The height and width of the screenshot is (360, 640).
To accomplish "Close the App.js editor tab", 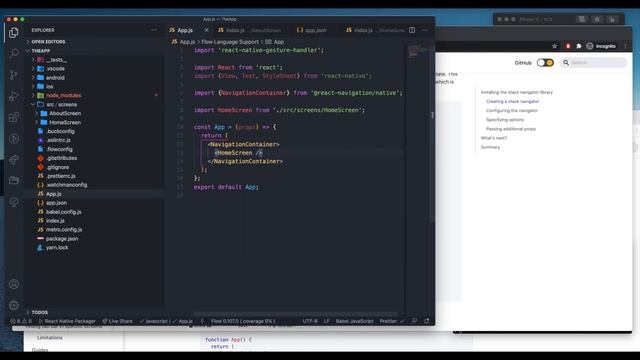I will point(206,30).
